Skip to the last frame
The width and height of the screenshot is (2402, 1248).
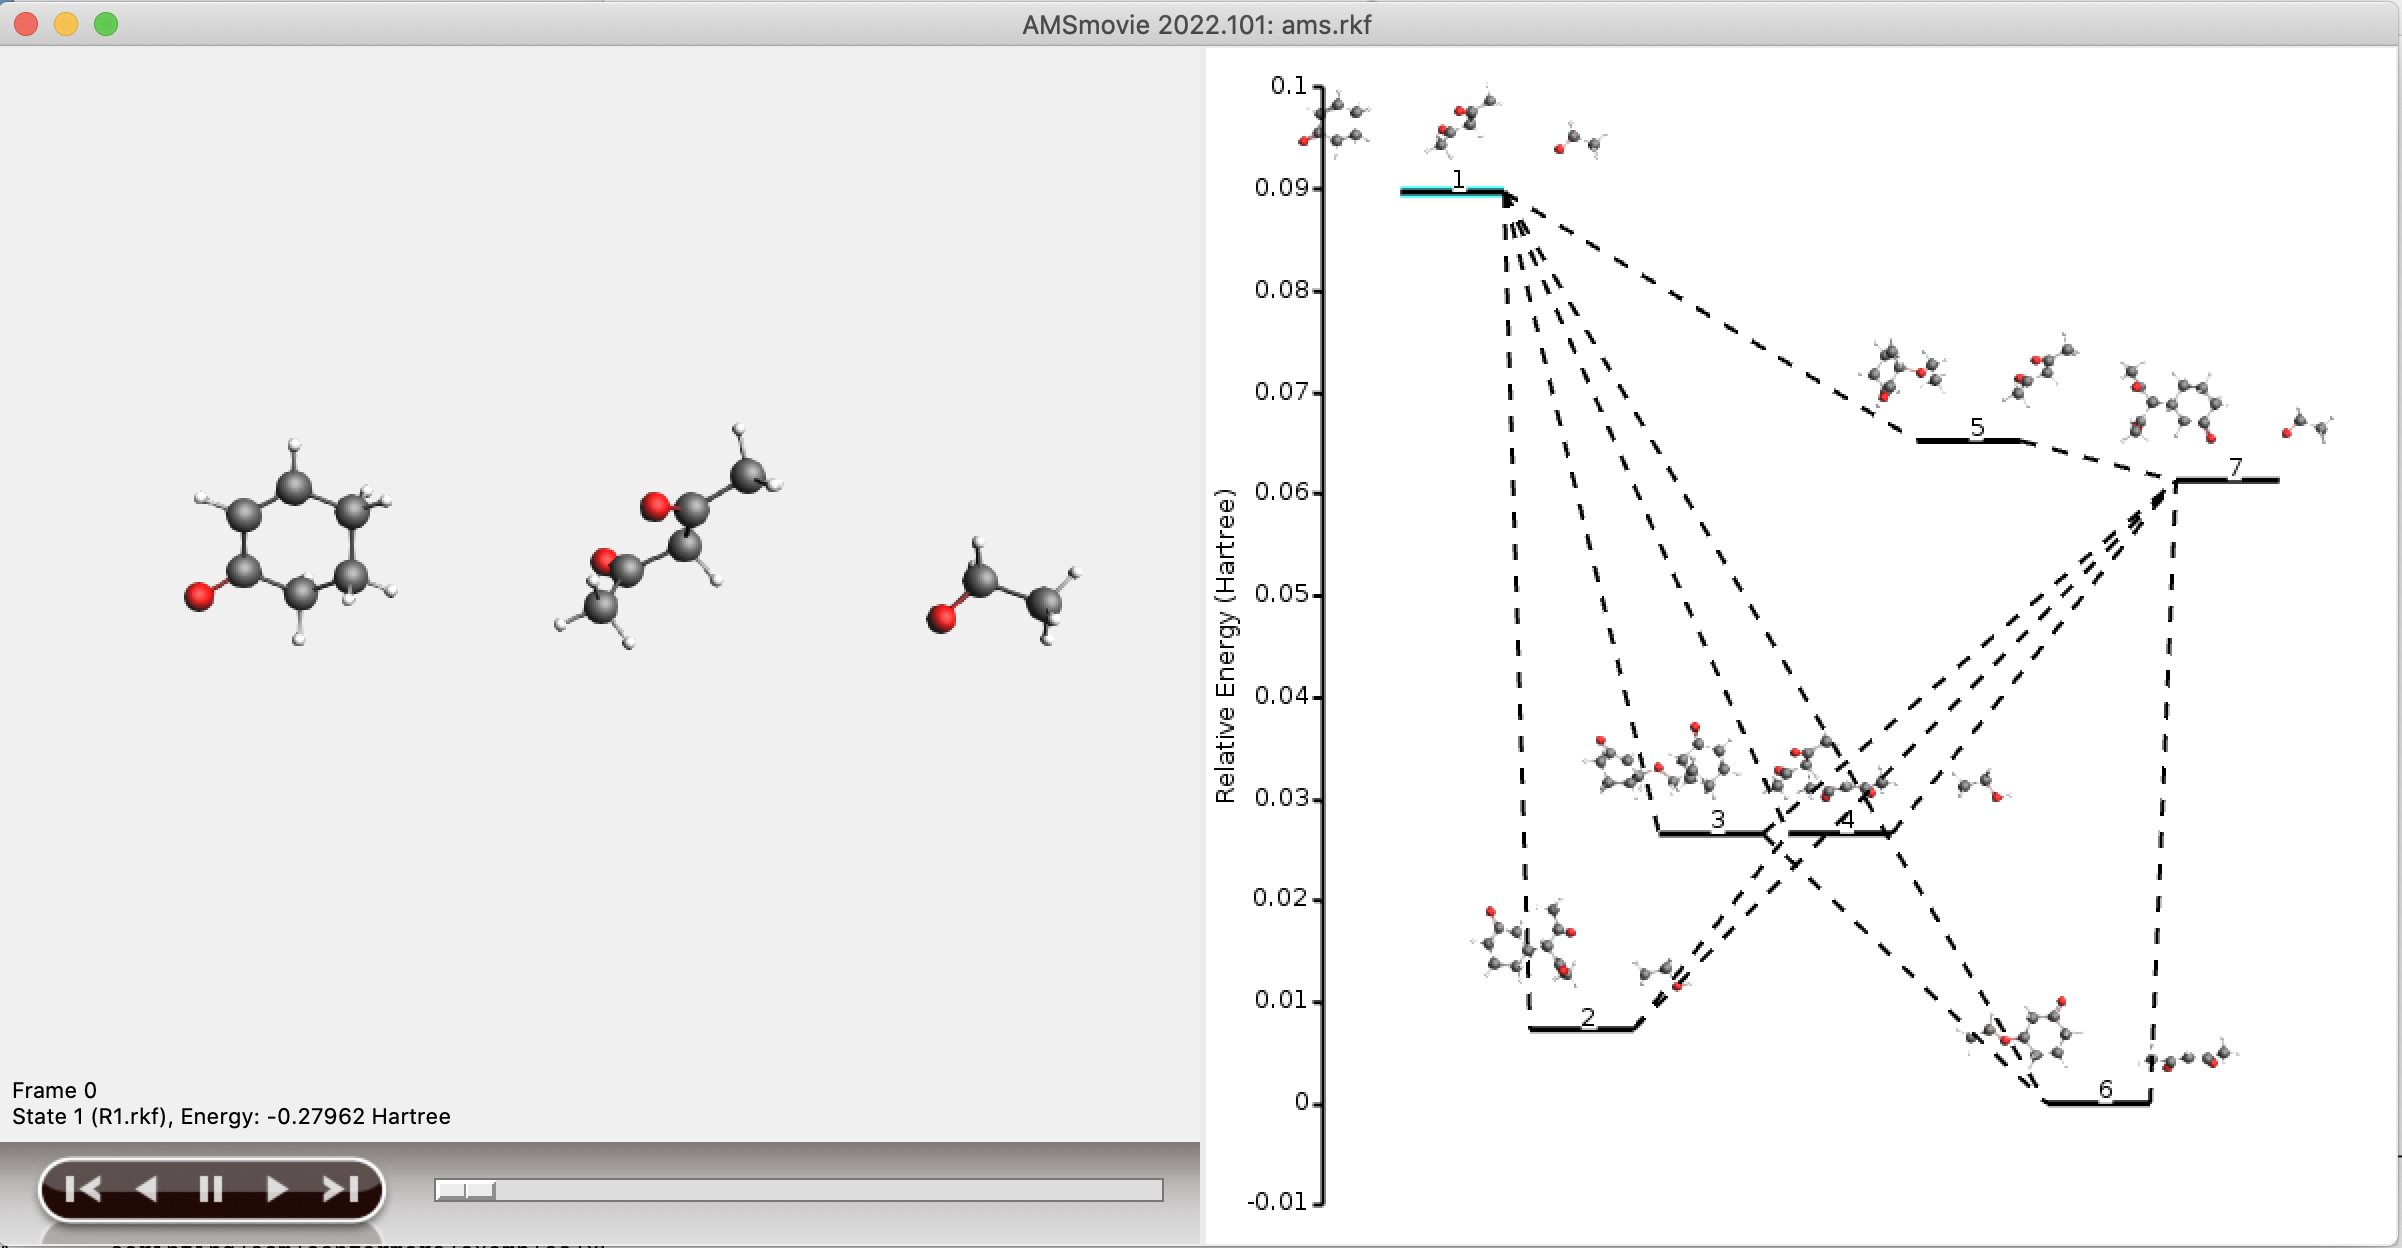pos(340,1189)
